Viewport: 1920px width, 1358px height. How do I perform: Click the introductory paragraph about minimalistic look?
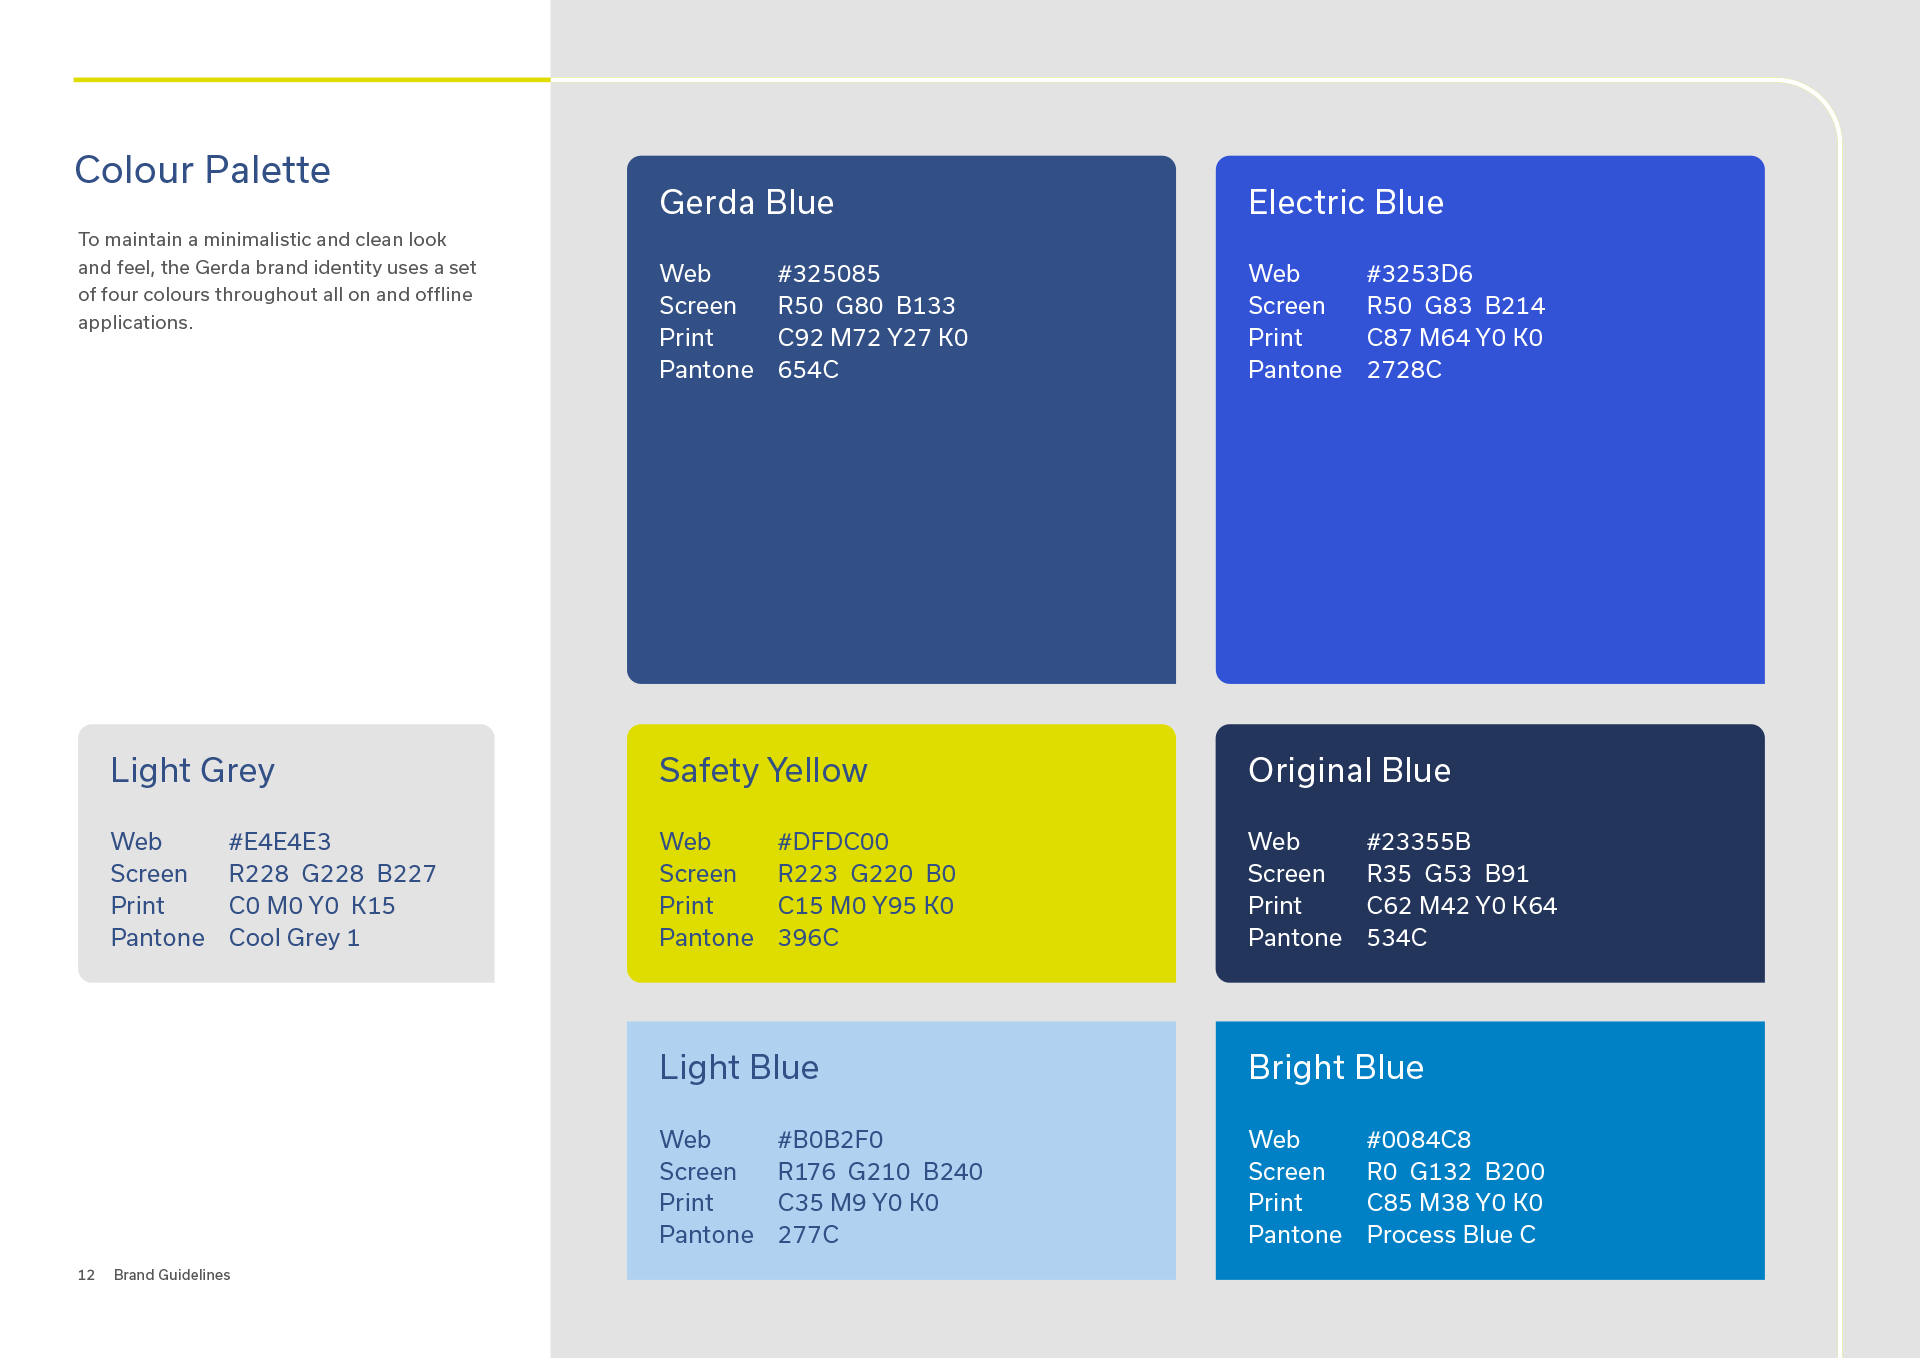(276, 281)
